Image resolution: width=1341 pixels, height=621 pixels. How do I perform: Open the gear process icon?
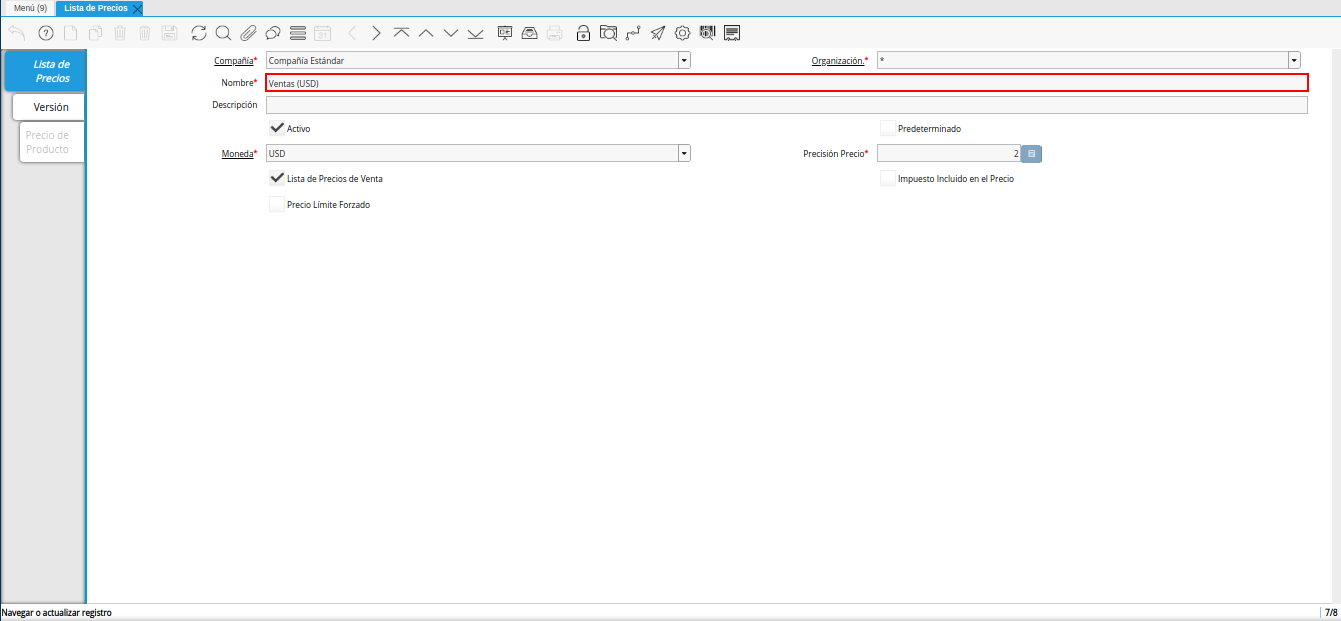[x=683, y=33]
